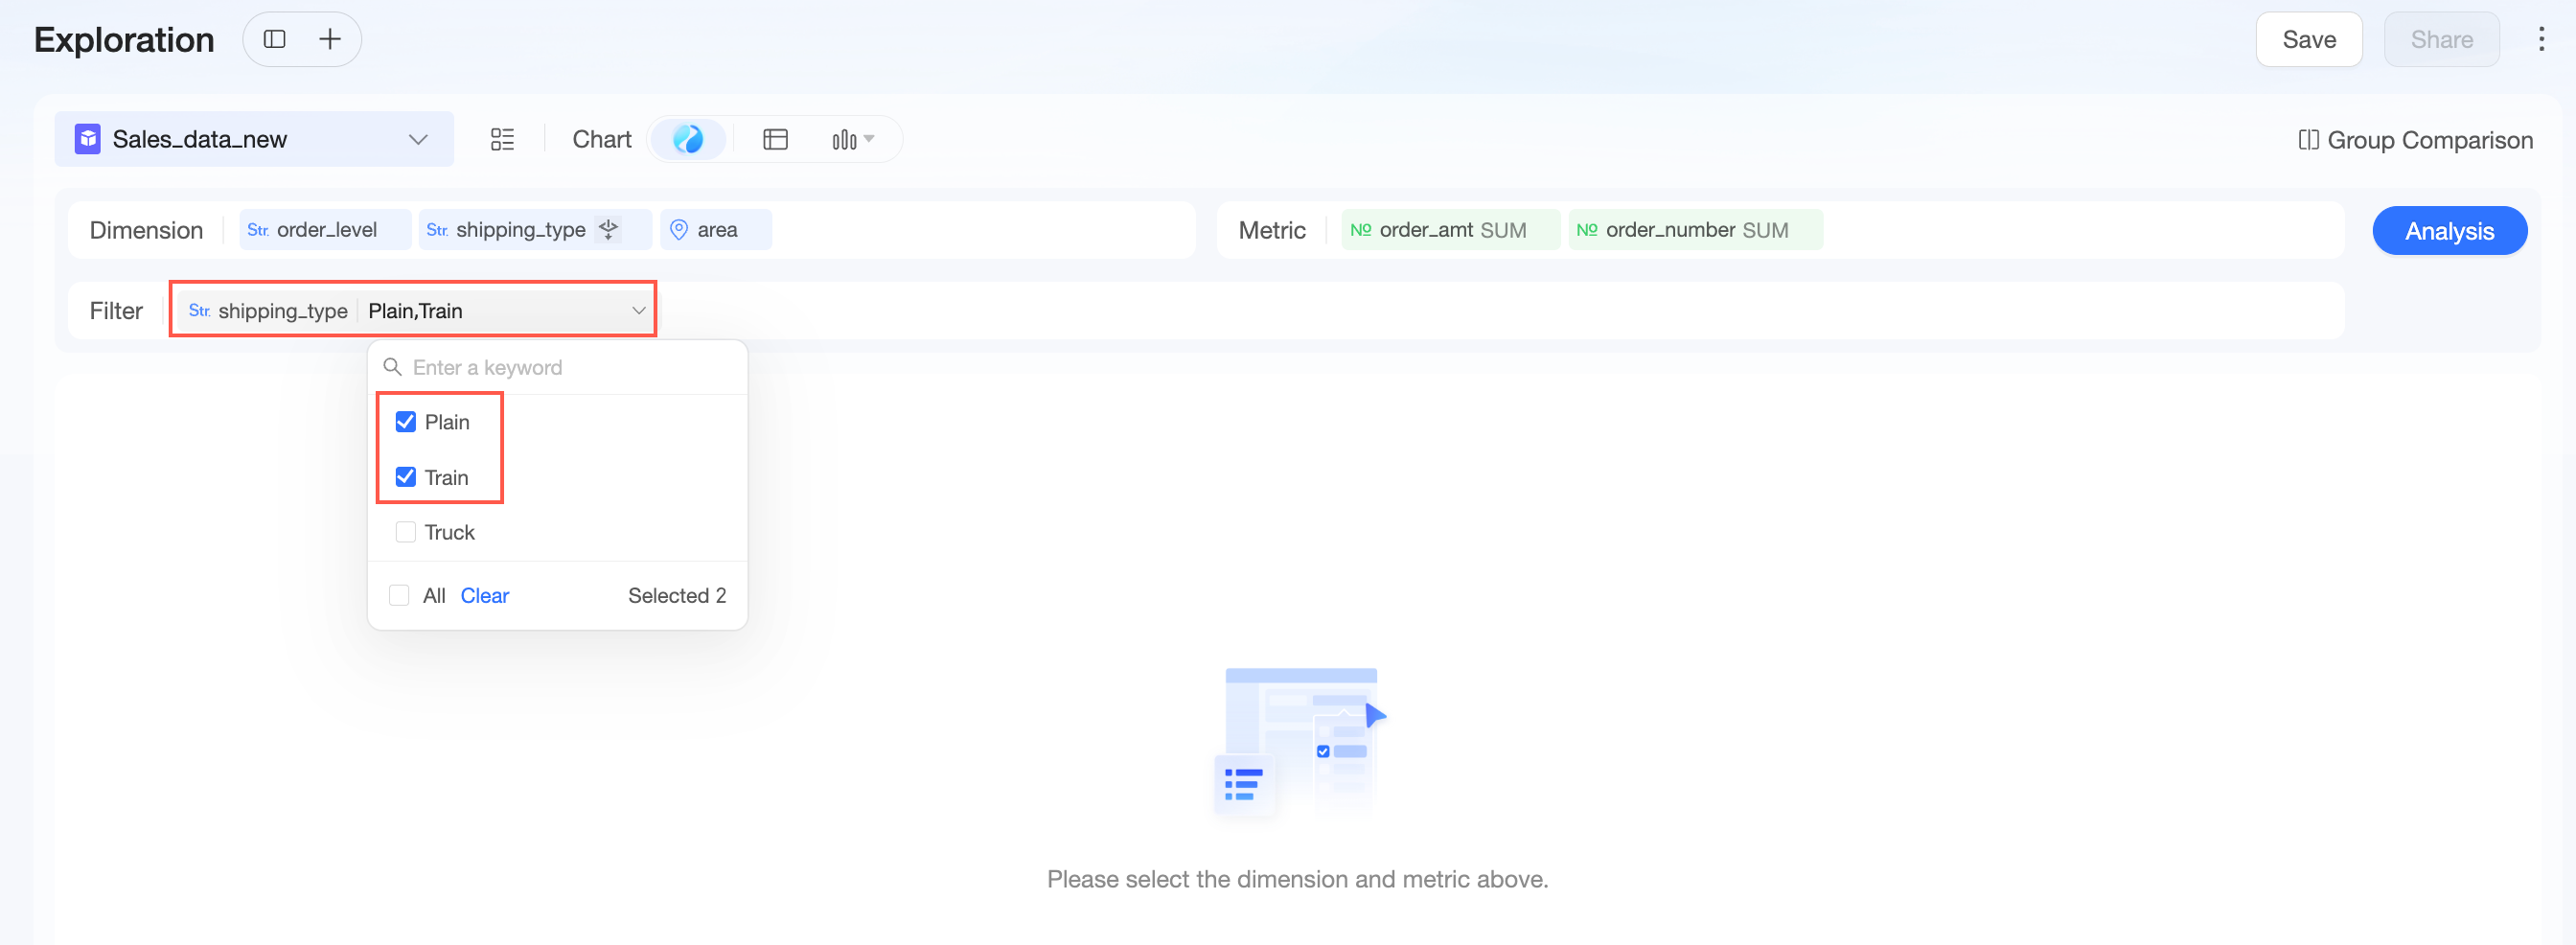Select the smart chart icon
Image resolution: width=2576 pixels, height=945 pixels.
(688, 139)
